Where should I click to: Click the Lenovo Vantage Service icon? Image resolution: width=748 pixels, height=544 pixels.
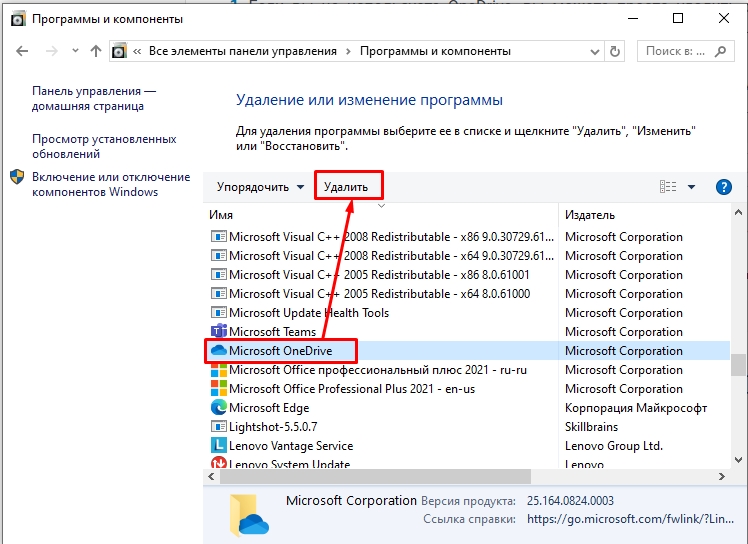[x=219, y=446]
